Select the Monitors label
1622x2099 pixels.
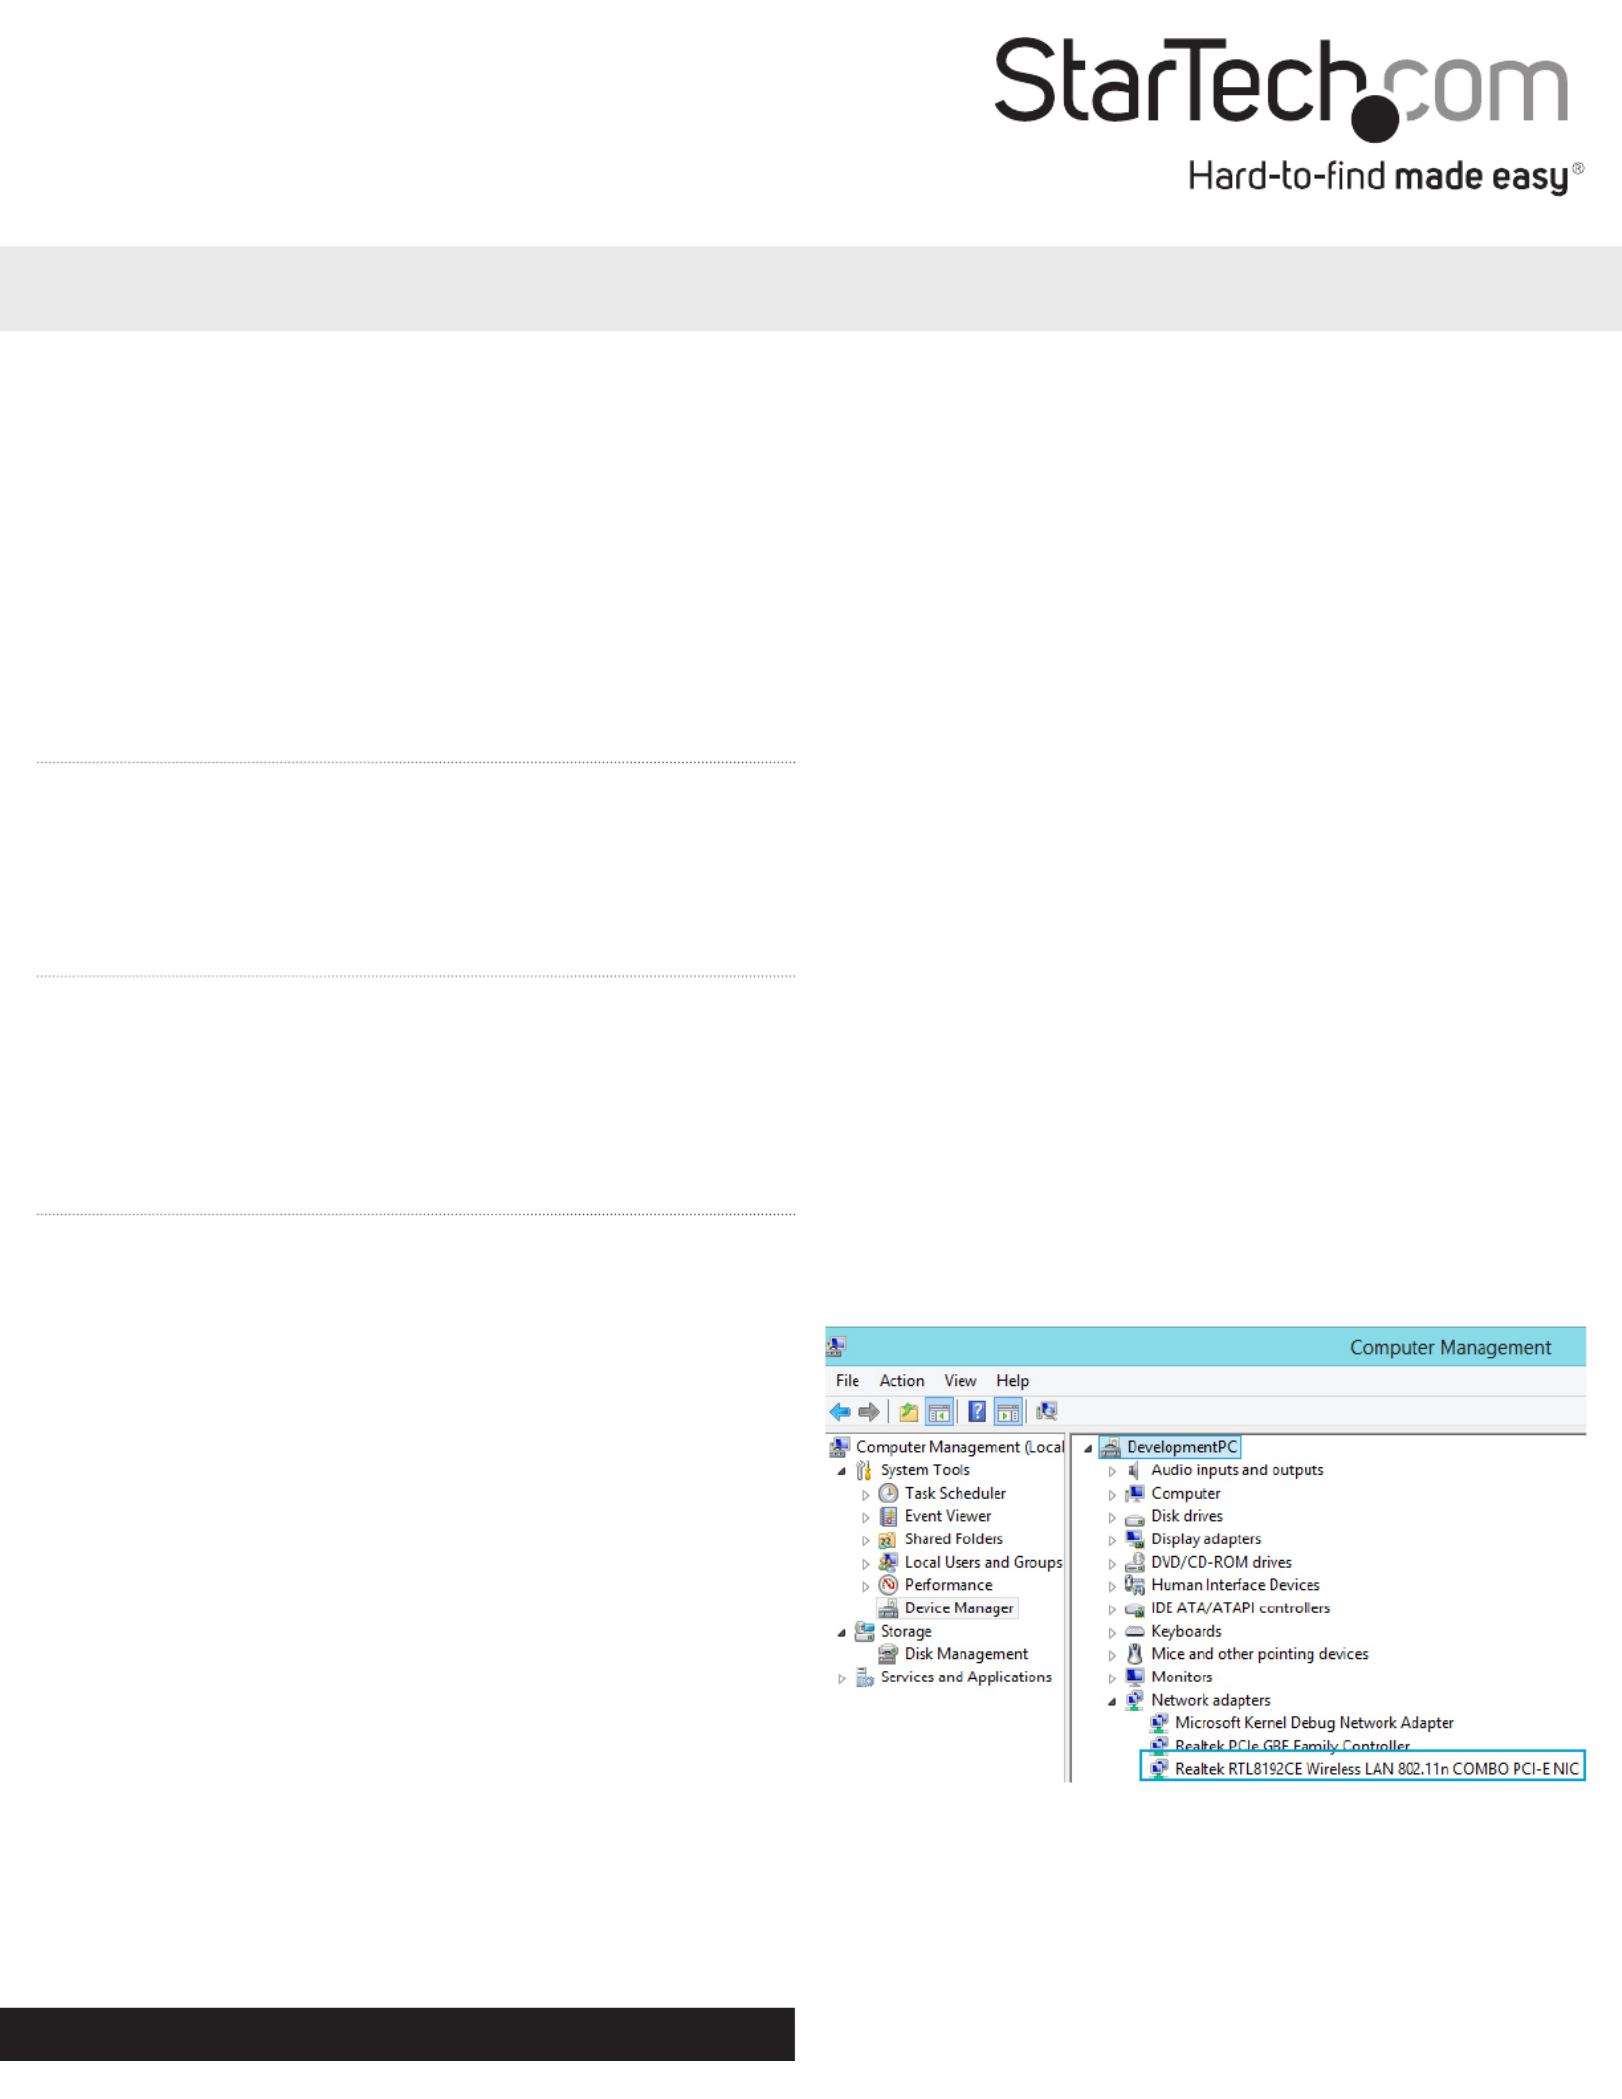(1181, 1677)
